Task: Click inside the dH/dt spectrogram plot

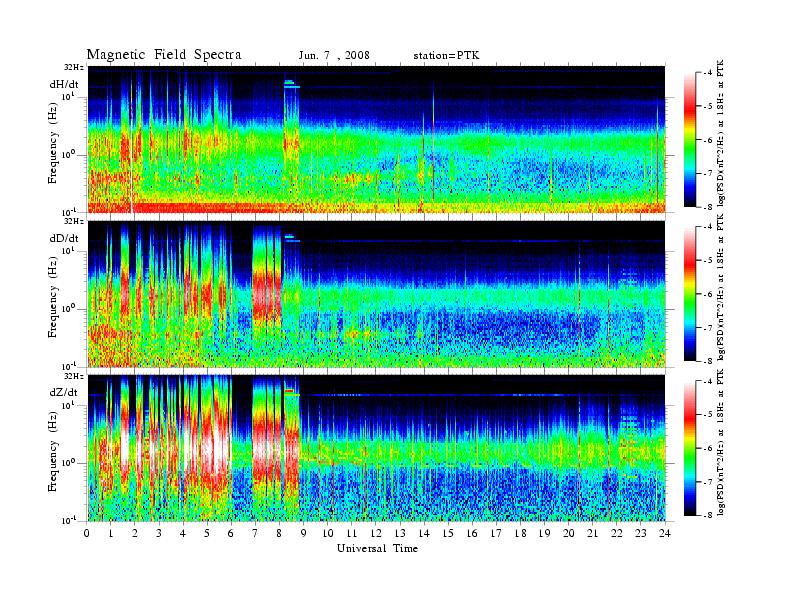Action: pyautogui.click(x=376, y=139)
